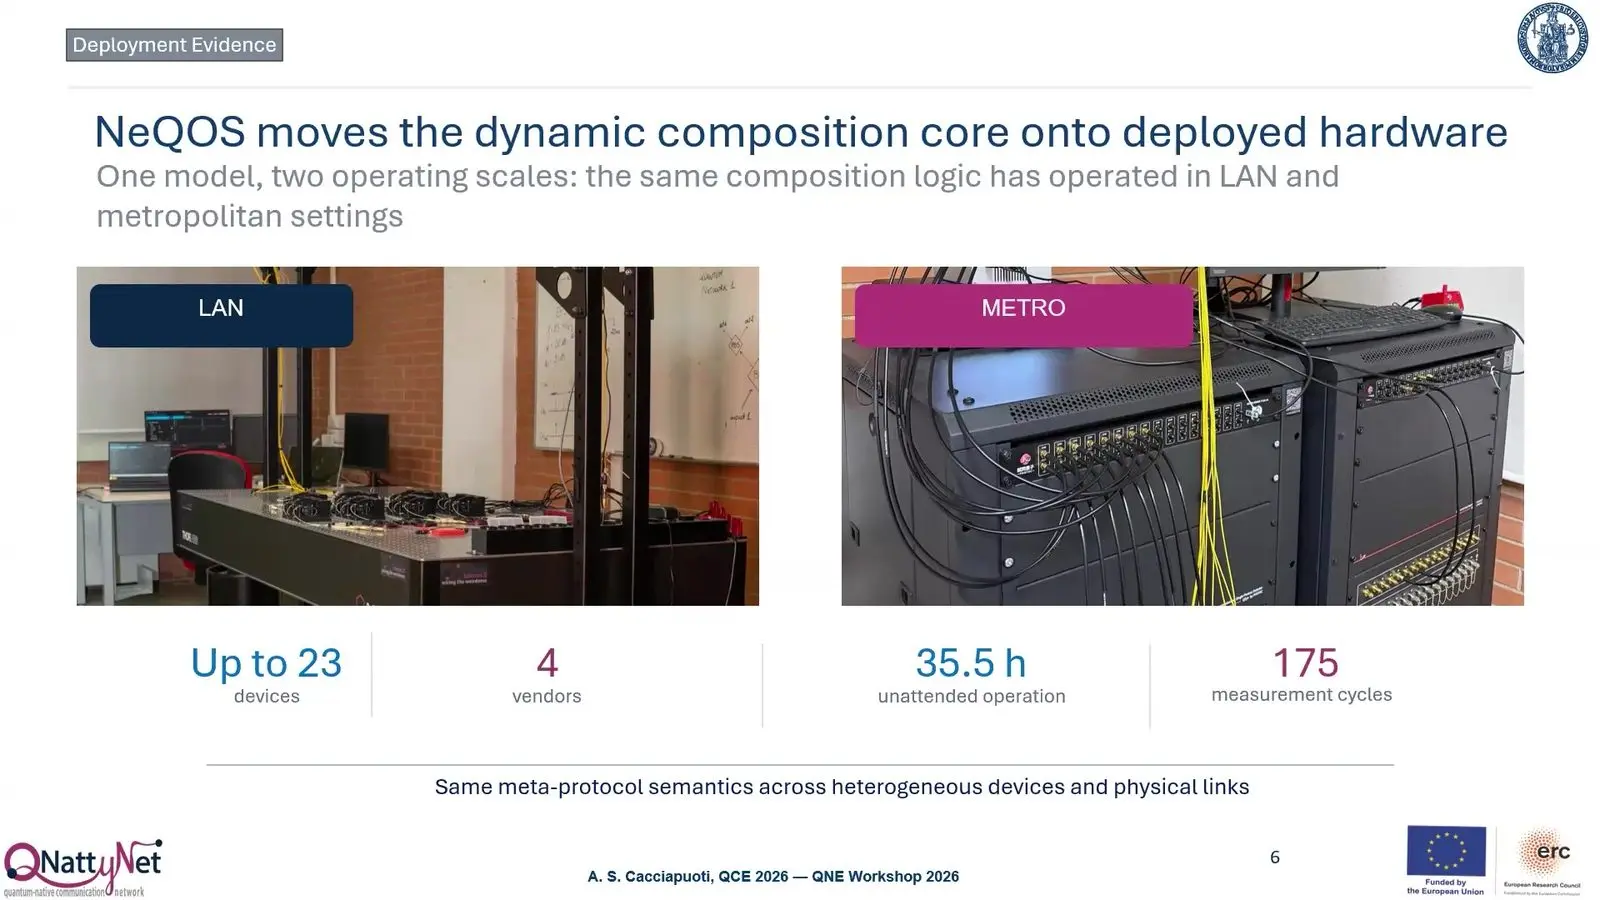
Task: Select the Deployment Evidence section tag
Action: click(175, 45)
